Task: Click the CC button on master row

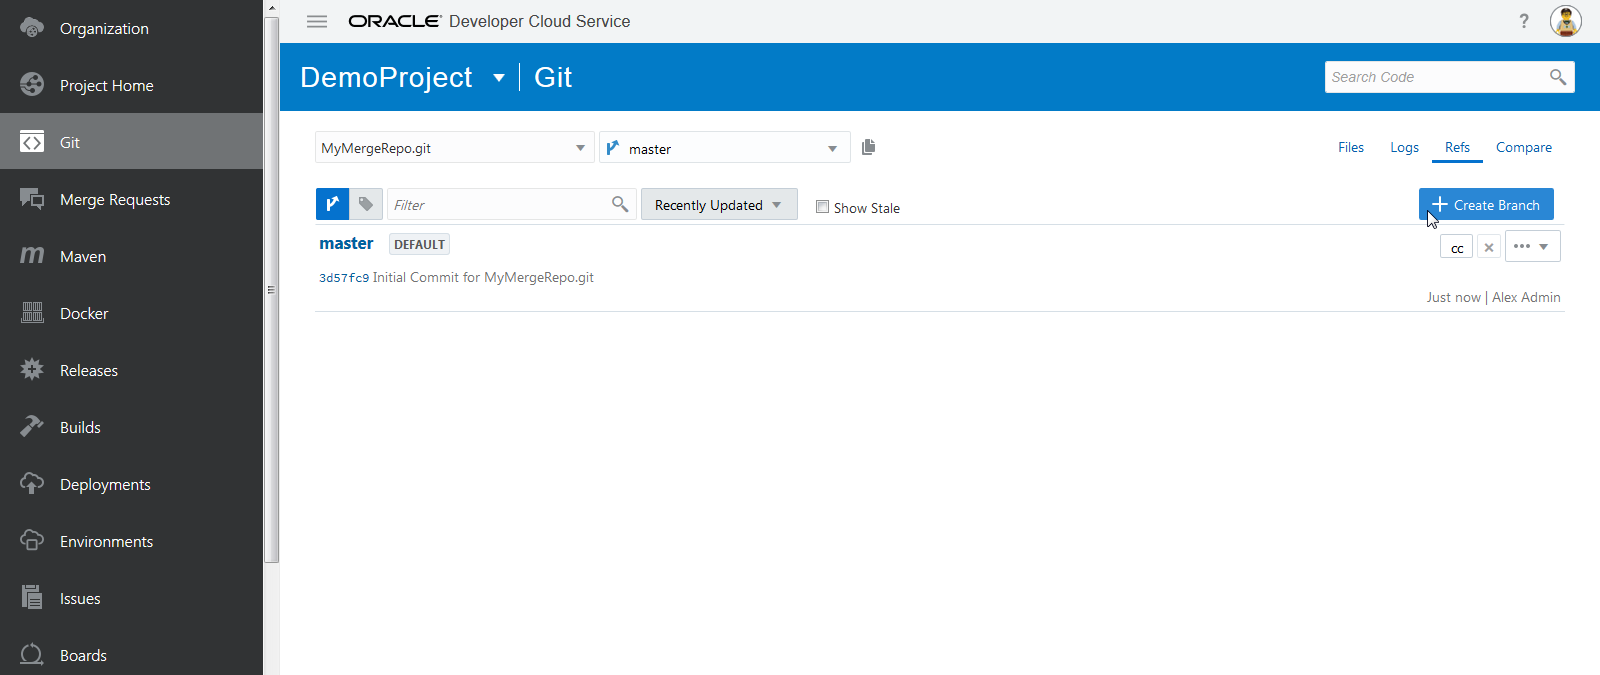Action: point(1457,247)
